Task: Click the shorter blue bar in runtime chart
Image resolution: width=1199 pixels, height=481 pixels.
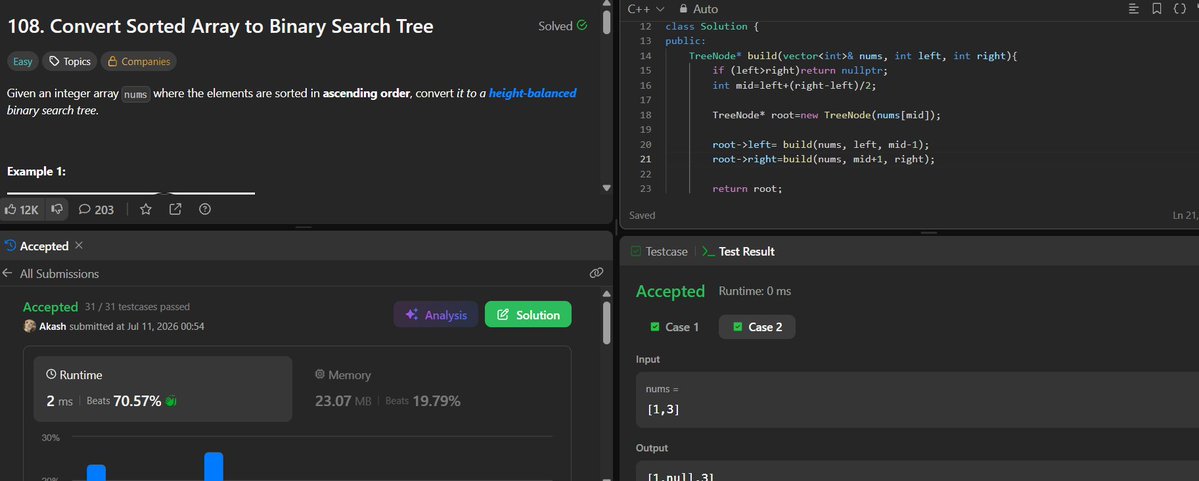Action: pos(96,472)
